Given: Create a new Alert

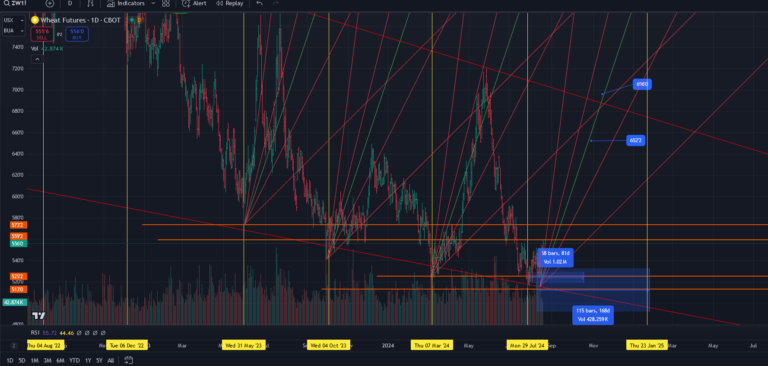Looking at the screenshot, I should tap(194, 3).
